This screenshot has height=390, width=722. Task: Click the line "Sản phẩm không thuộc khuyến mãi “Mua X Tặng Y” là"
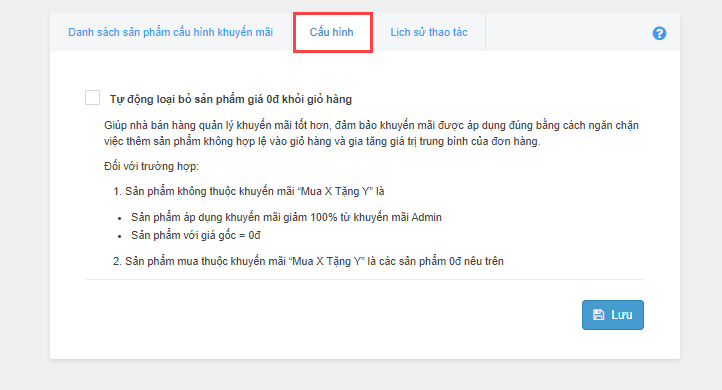255,192
